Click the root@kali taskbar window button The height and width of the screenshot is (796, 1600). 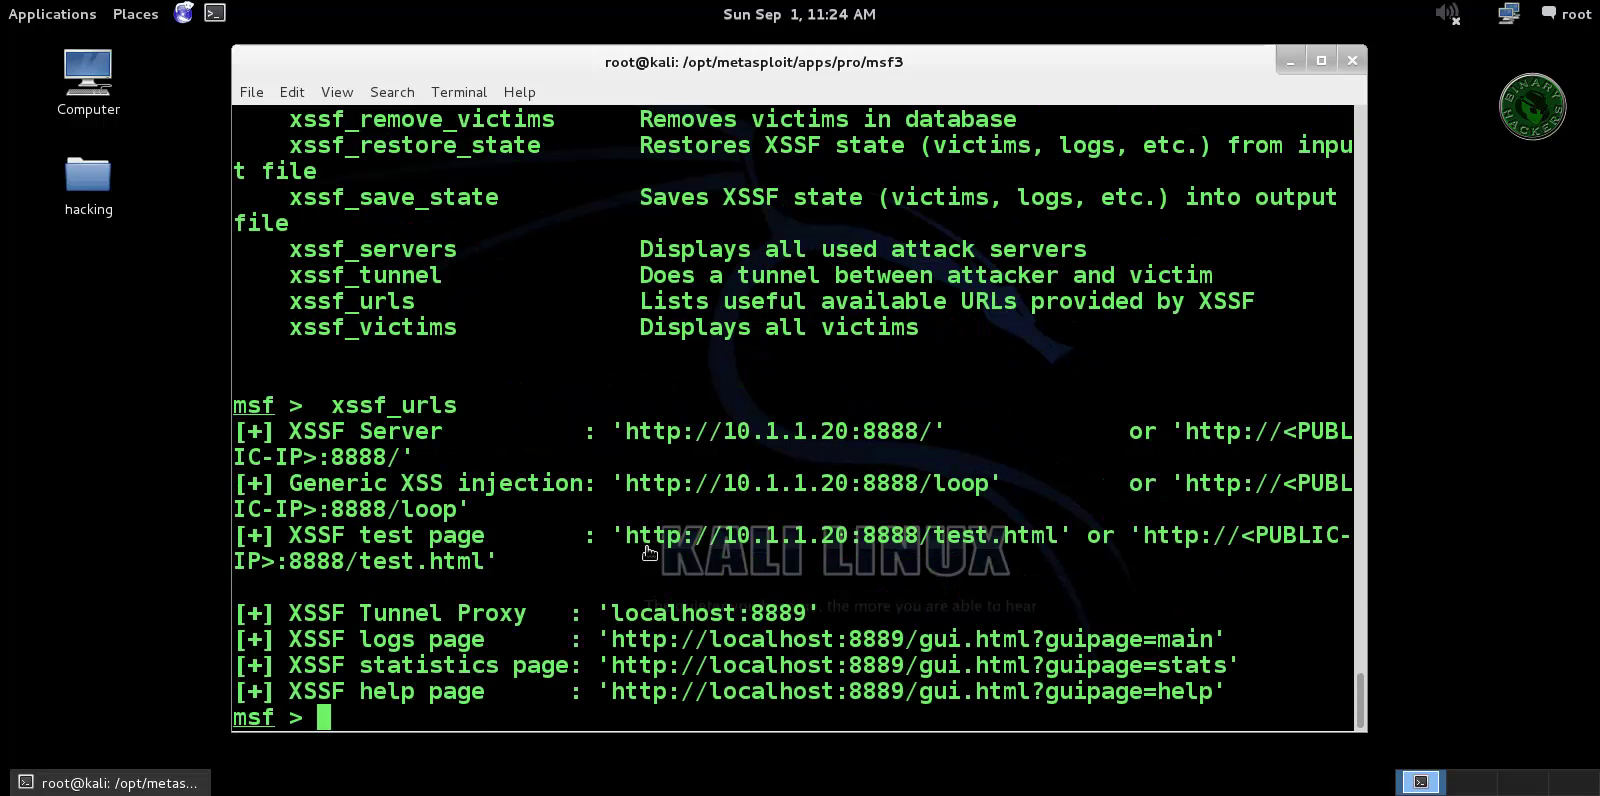[x=110, y=783]
